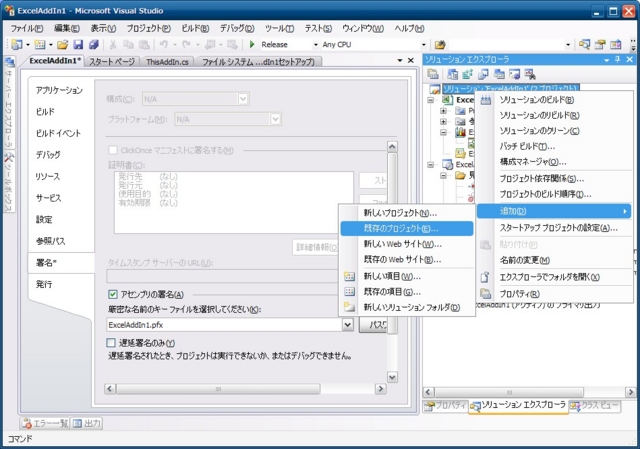The image size is (640, 449).
Task: Select スタートアップ プロジェクトの設定 menu entry
Action: pyautogui.click(x=554, y=228)
